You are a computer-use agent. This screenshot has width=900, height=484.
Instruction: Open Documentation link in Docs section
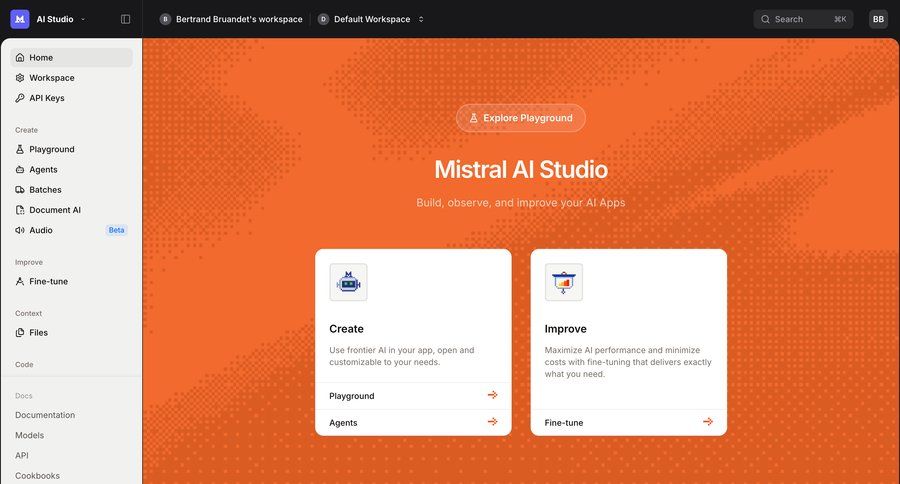click(x=45, y=415)
